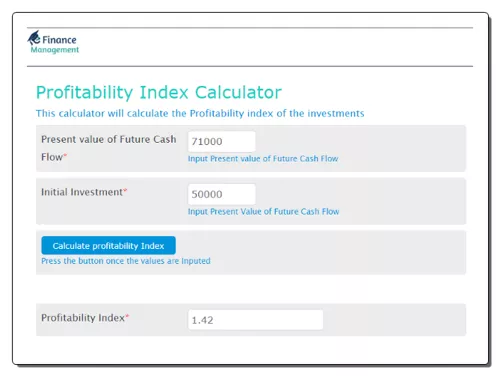Click the Finance Management logo text
The width and height of the screenshot is (500, 376).
pyautogui.click(x=55, y=44)
